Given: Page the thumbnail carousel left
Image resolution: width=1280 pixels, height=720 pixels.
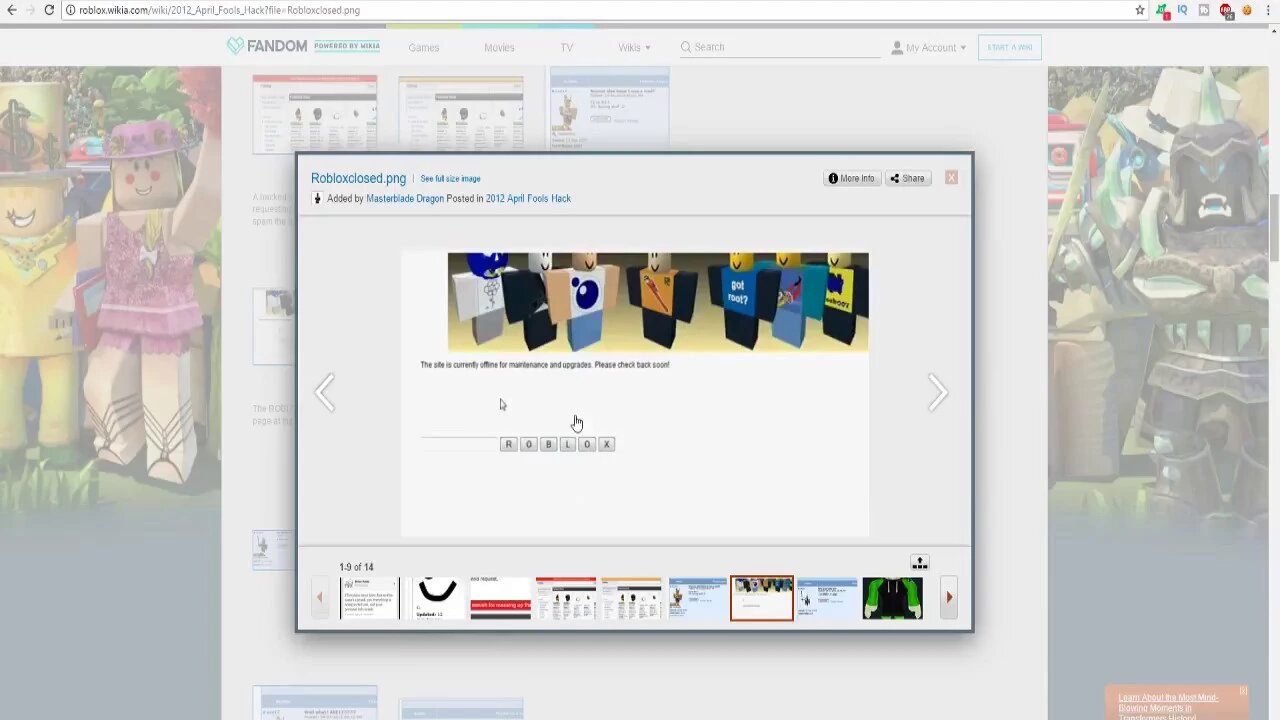Looking at the screenshot, I should click(x=320, y=598).
